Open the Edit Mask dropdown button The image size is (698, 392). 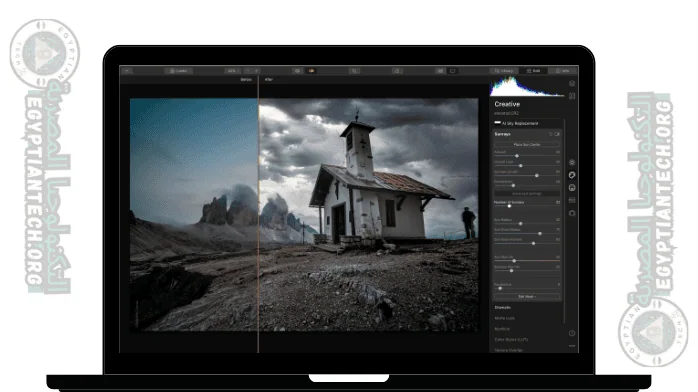527,296
